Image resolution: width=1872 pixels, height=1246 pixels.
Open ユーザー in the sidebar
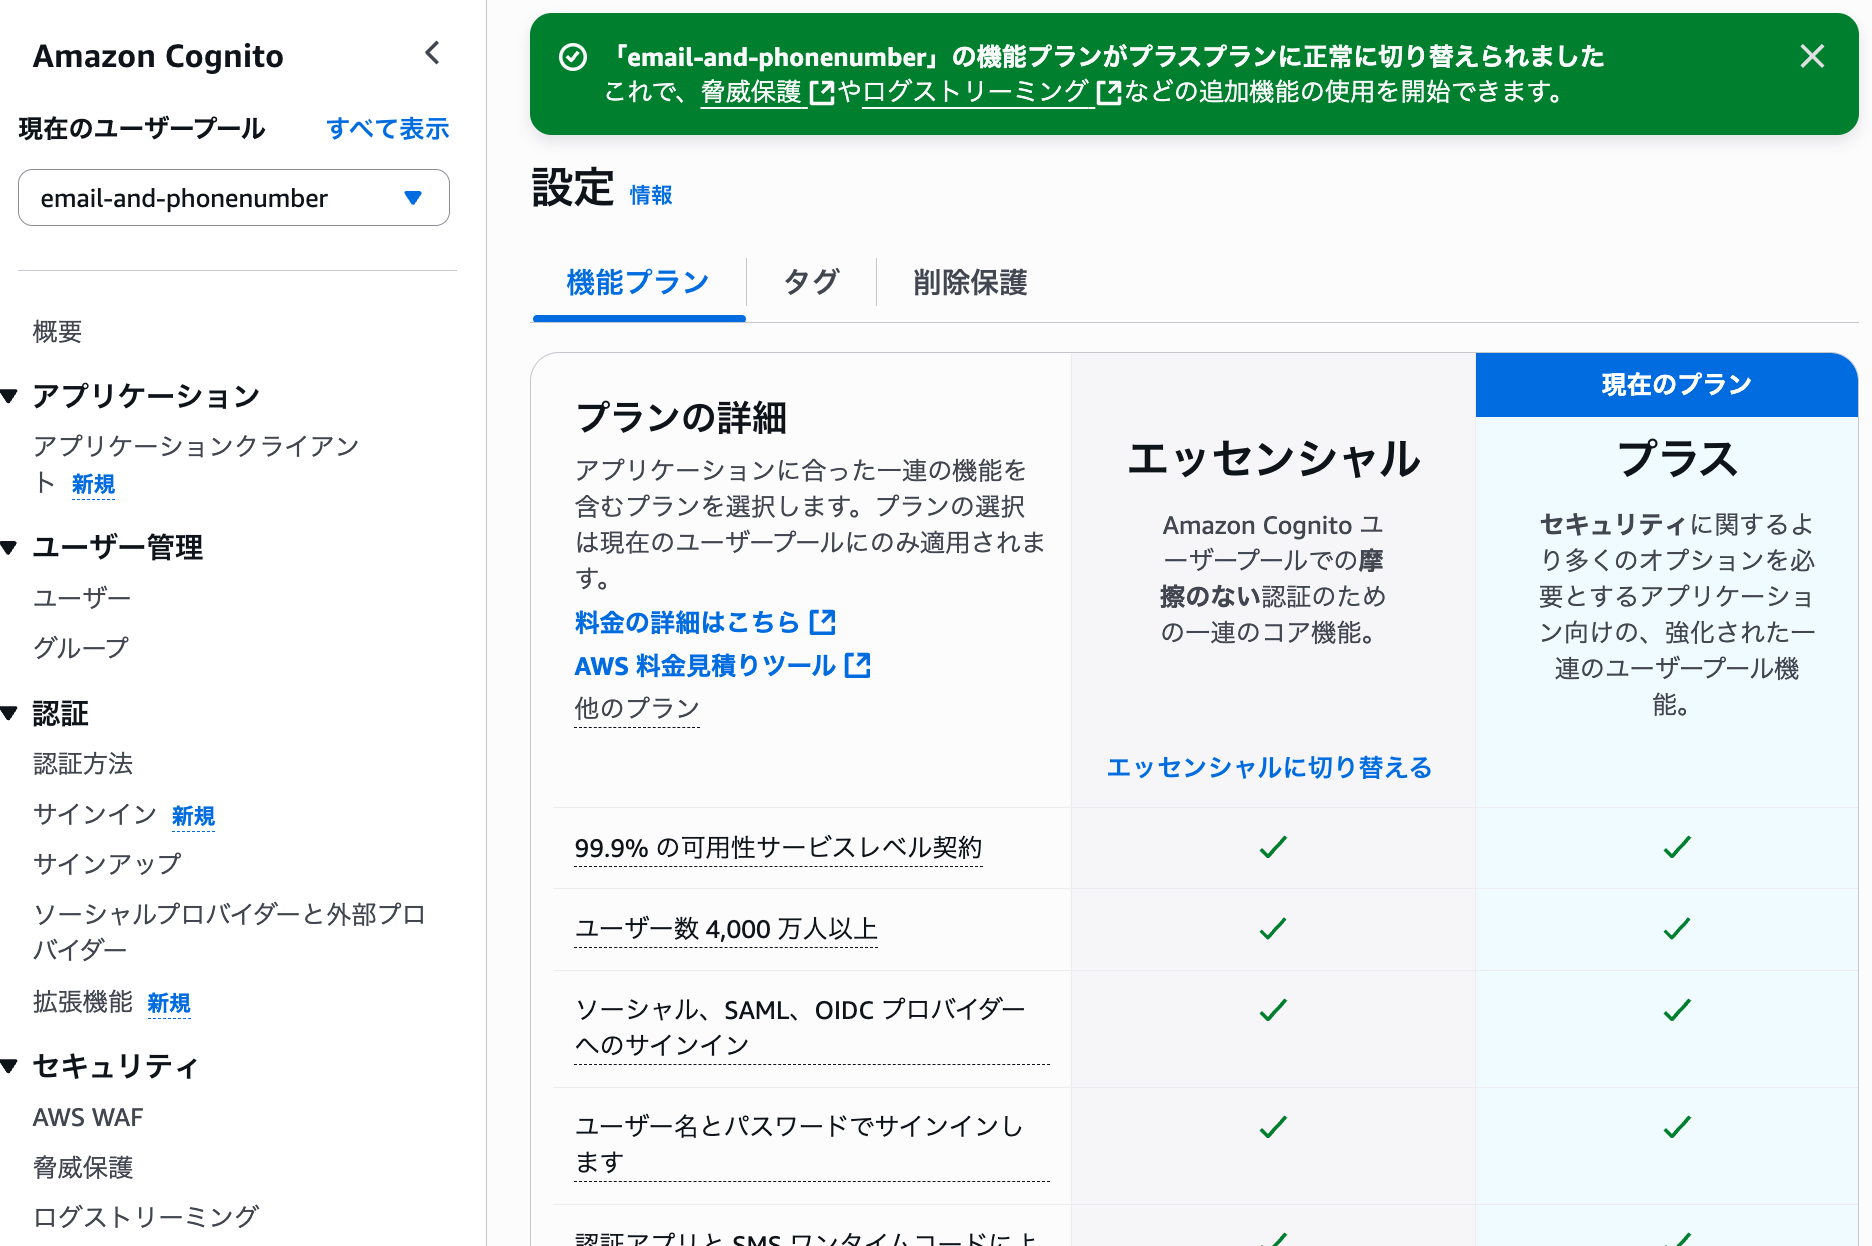coord(82,598)
